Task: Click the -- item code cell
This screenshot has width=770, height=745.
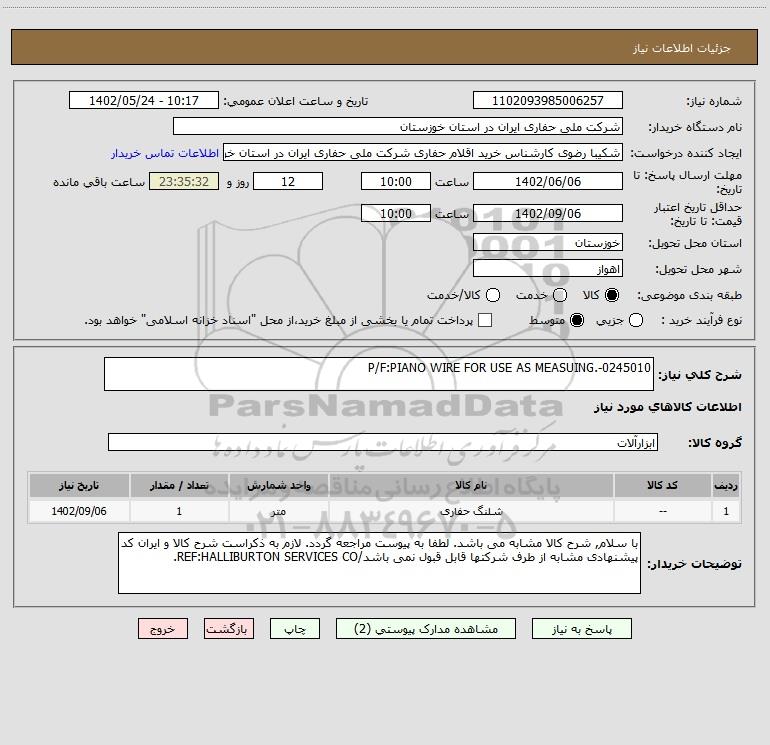Action: tap(662, 511)
